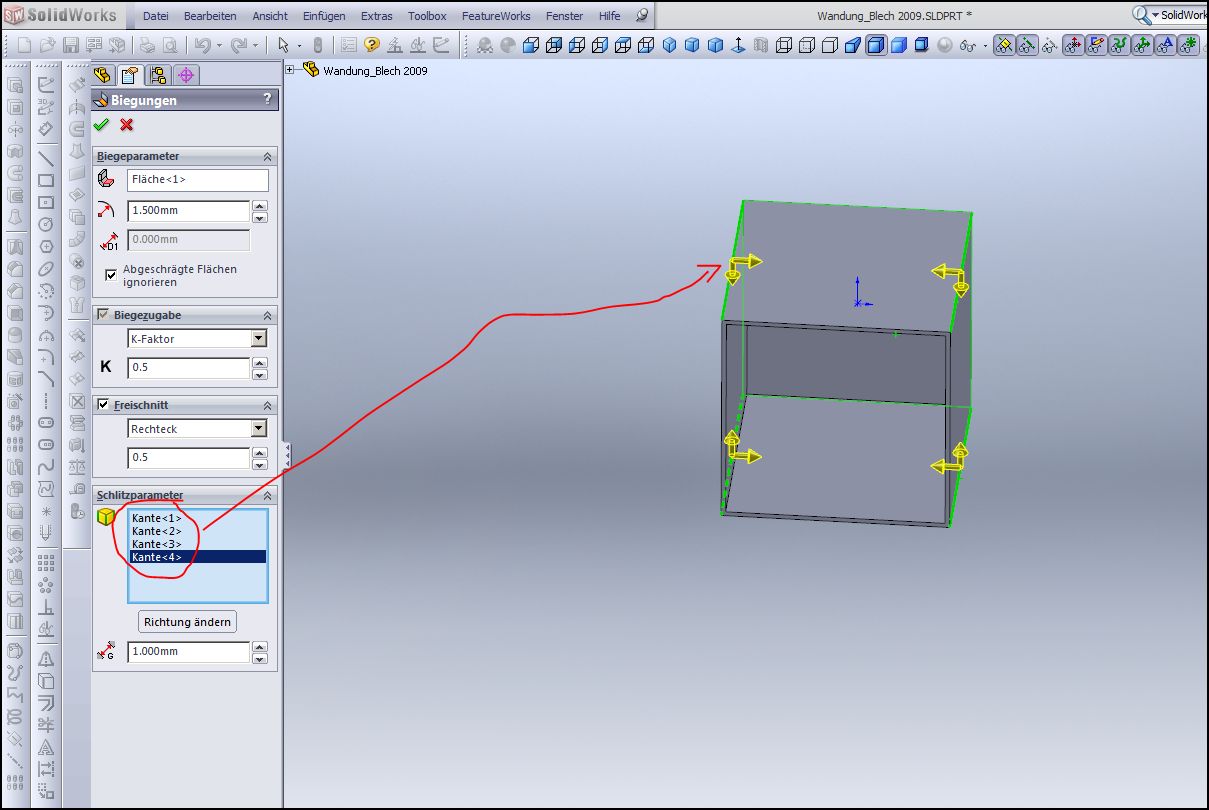1209x810 pixels.
Task: Open the K-Faktor dropdown
Action: click(x=259, y=339)
